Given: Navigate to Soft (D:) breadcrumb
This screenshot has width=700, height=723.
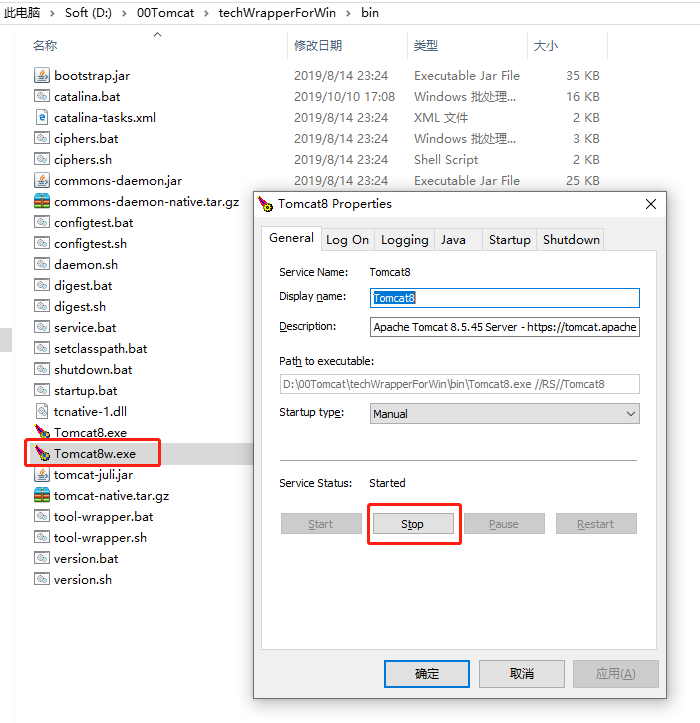Looking at the screenshot, I should click(89, 13).
